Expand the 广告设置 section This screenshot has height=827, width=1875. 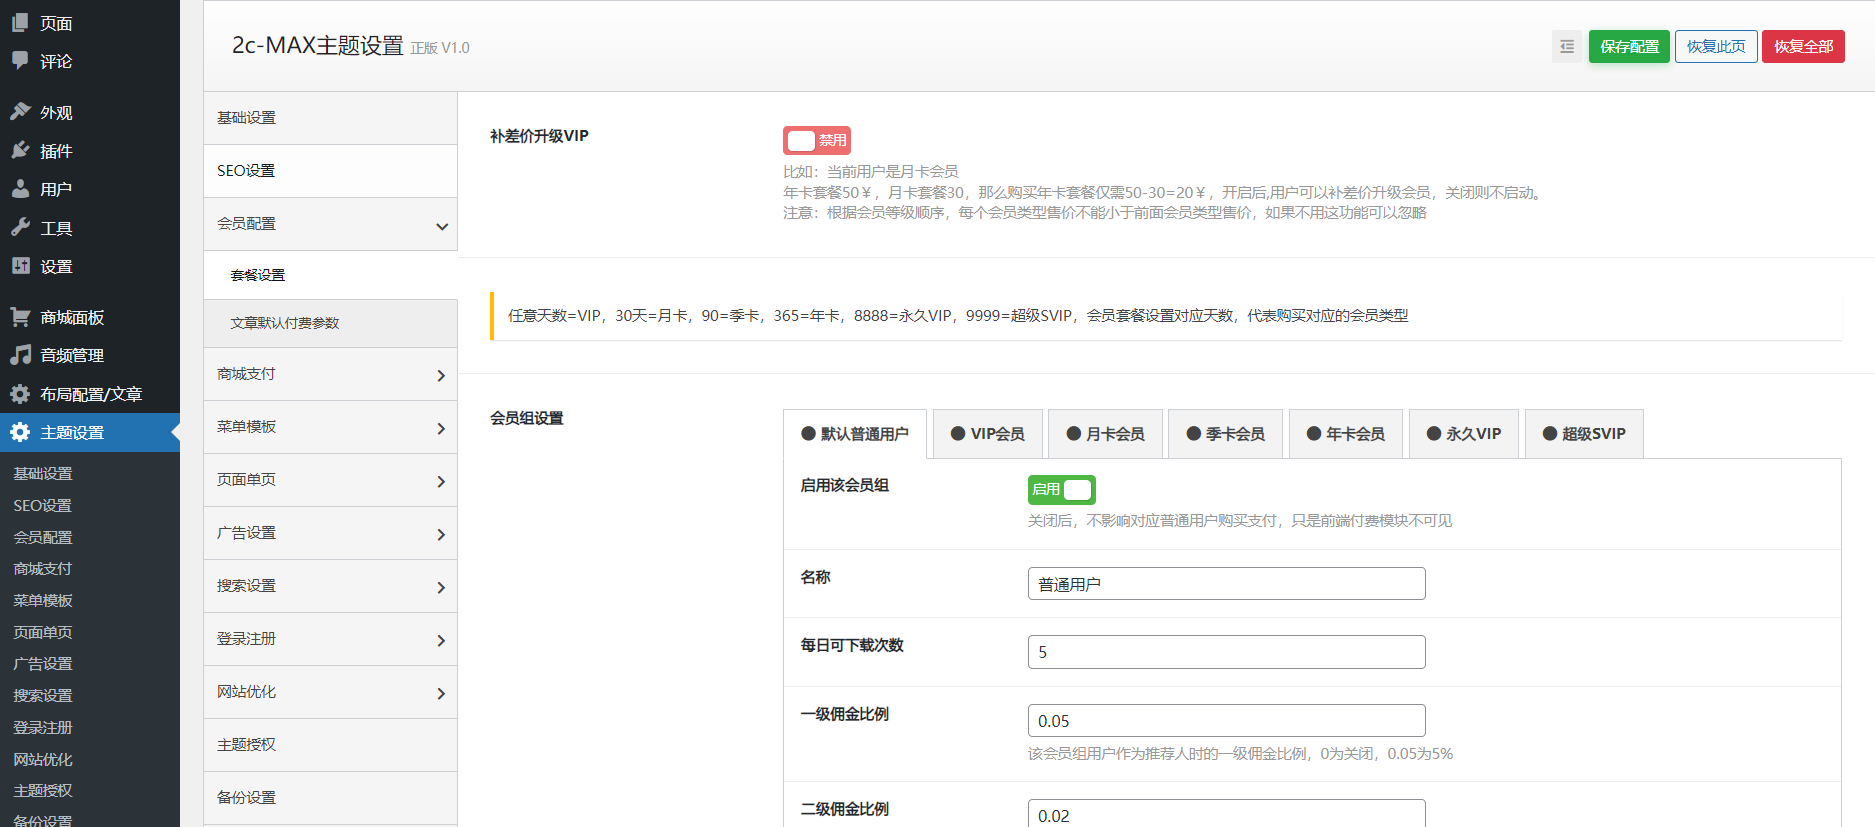coord(330,533)
